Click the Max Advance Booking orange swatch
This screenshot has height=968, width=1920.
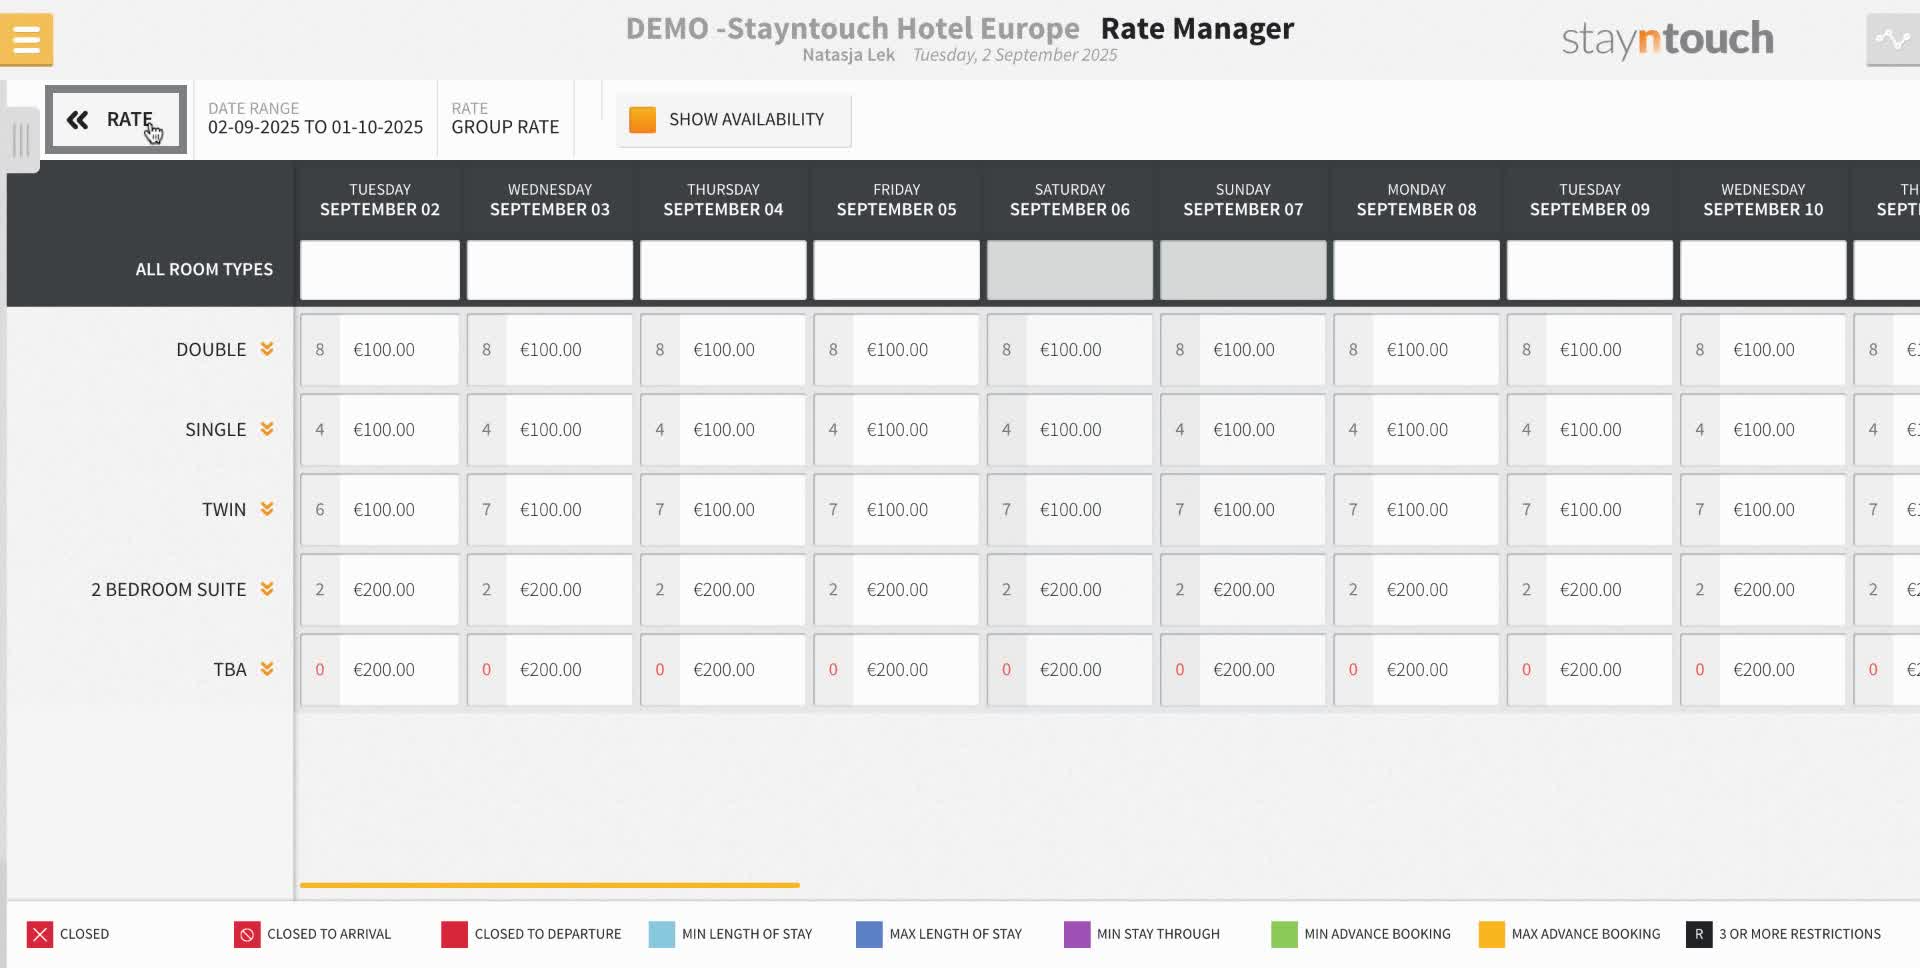coord(1491,934)
